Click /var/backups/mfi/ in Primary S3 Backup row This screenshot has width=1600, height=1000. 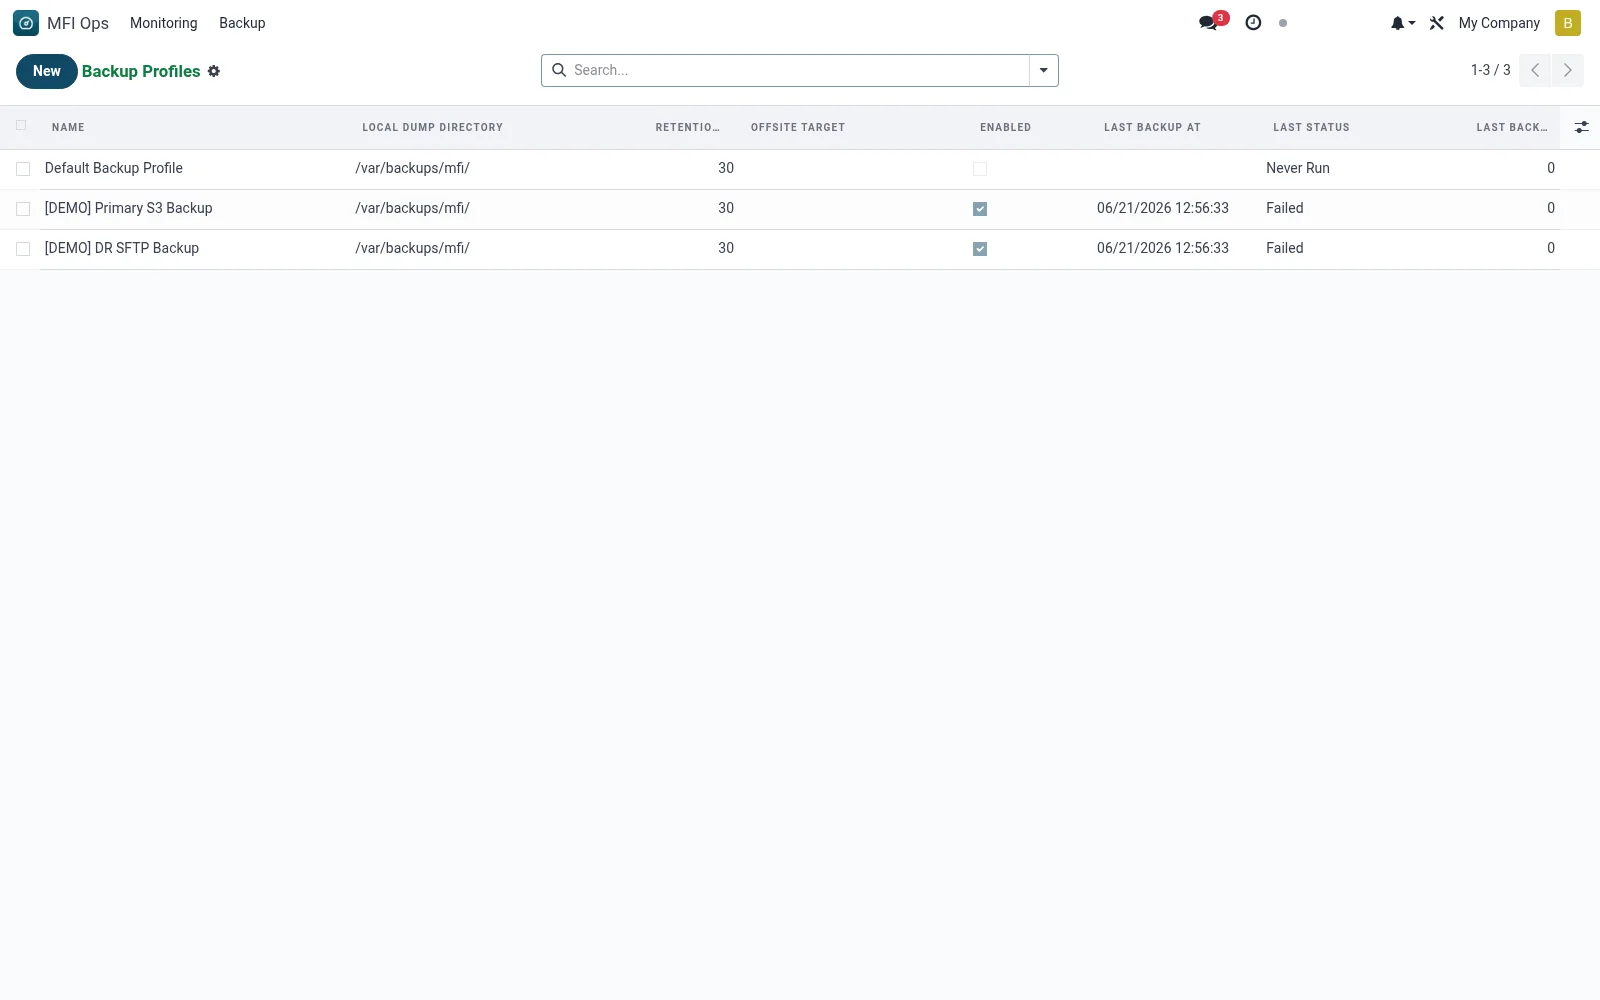412,208
